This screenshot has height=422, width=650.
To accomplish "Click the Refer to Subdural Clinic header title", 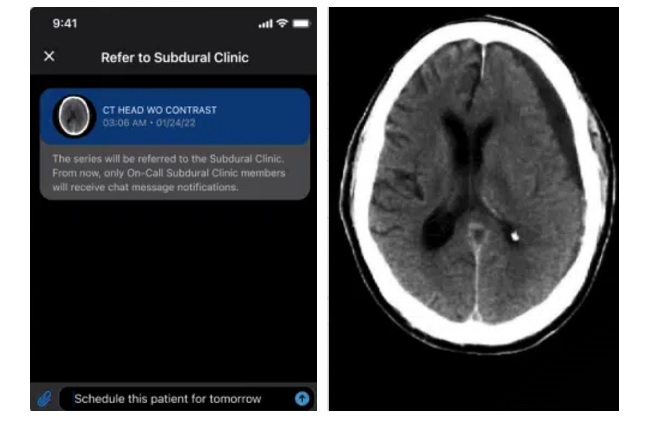I will coord(175,58).
